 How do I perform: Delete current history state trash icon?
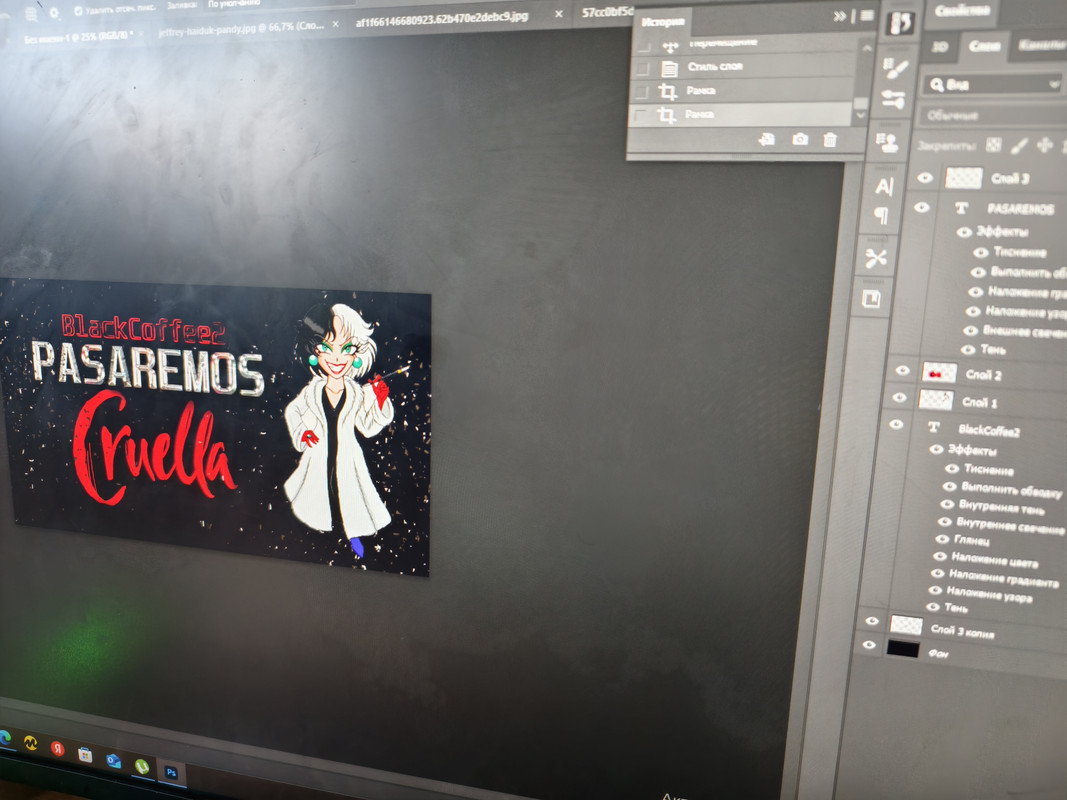pos(830,140)
